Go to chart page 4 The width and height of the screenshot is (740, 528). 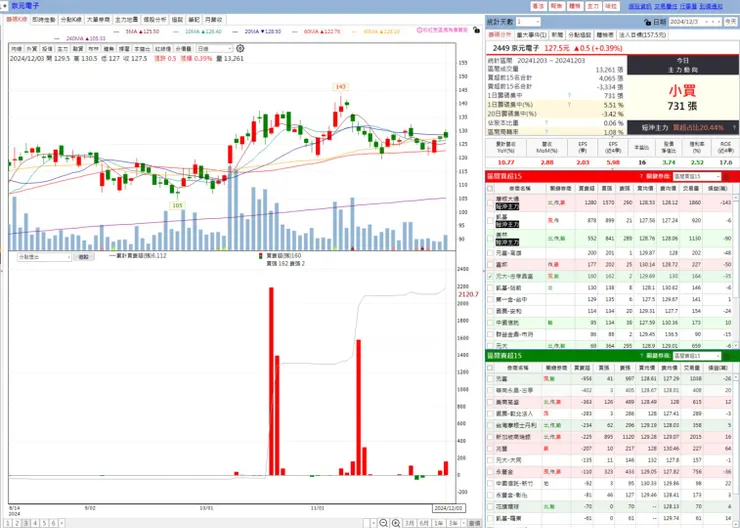[35, 523]
